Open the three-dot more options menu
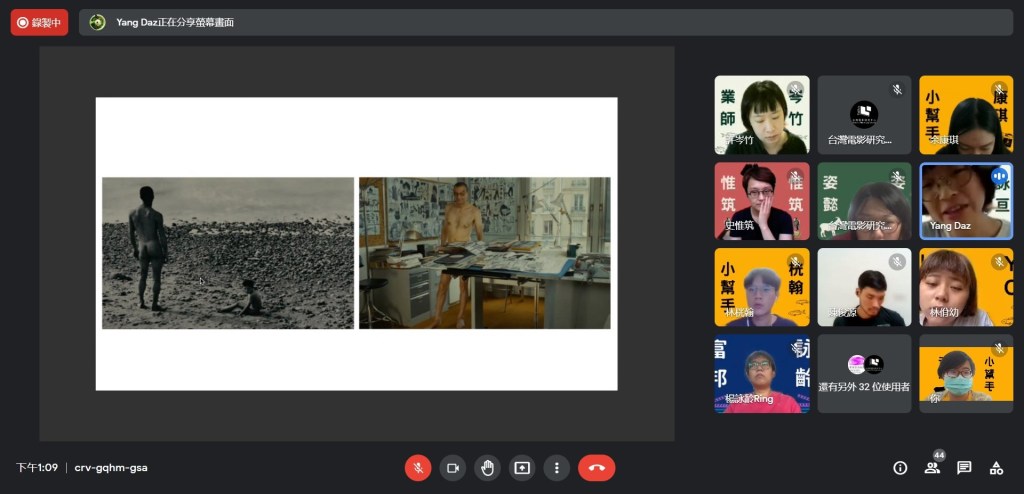 coord(557,467)
